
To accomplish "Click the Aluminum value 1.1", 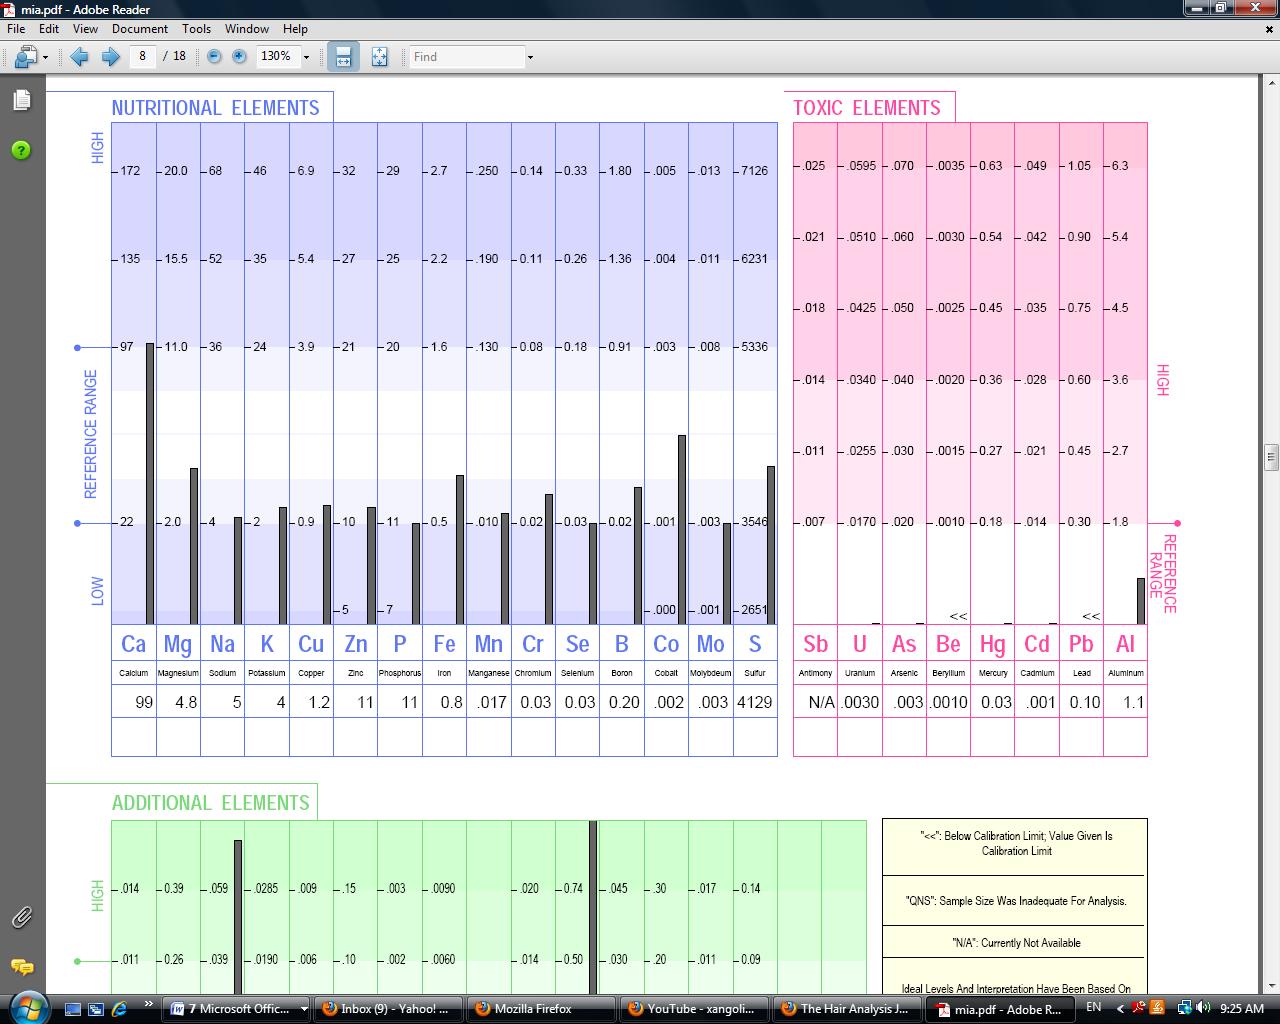I will (1133, 702).
